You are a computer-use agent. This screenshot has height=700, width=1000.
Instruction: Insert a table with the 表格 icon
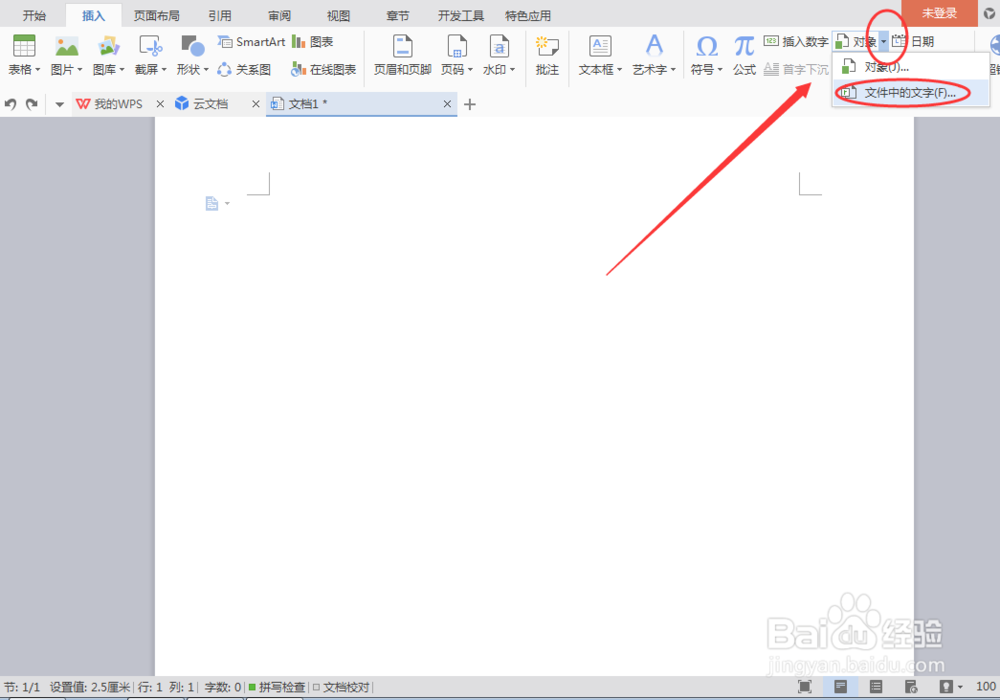point(24,47)
